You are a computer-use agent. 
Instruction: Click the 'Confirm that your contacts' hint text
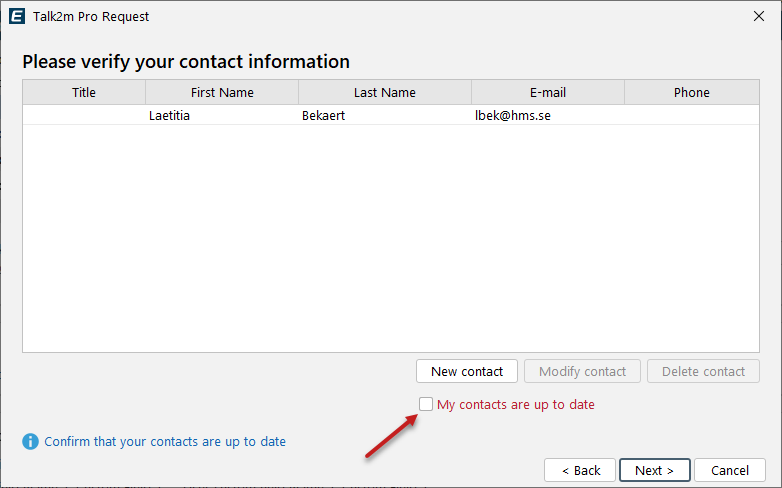click(165, 441)
